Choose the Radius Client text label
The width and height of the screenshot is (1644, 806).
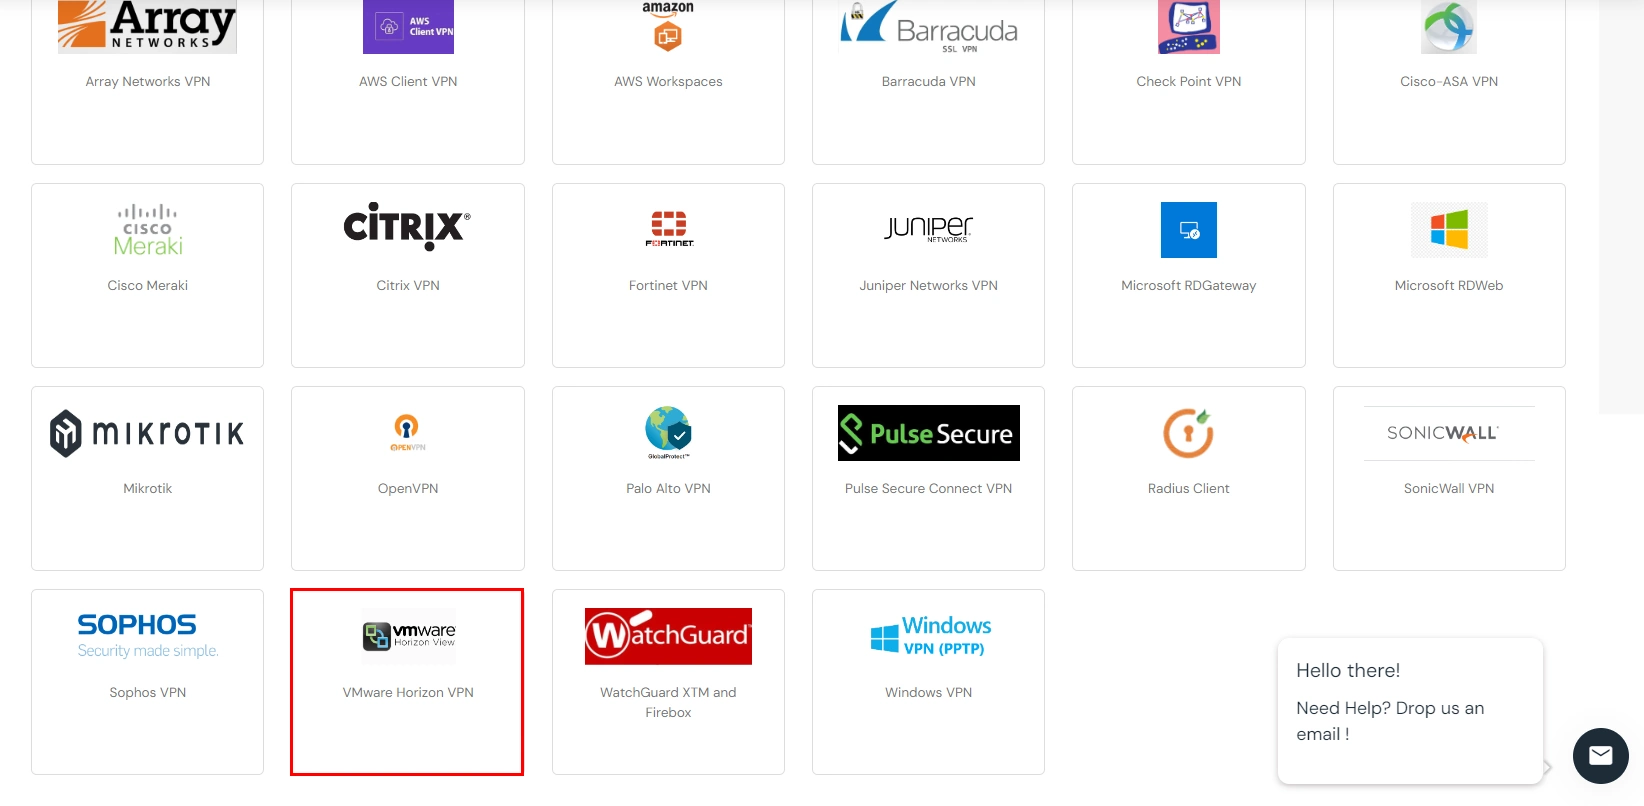click(x=1189, y=489)
